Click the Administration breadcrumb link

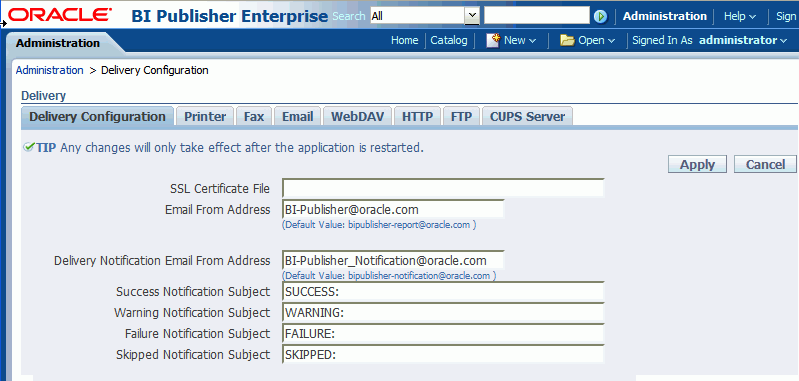(x=49, y=70)
